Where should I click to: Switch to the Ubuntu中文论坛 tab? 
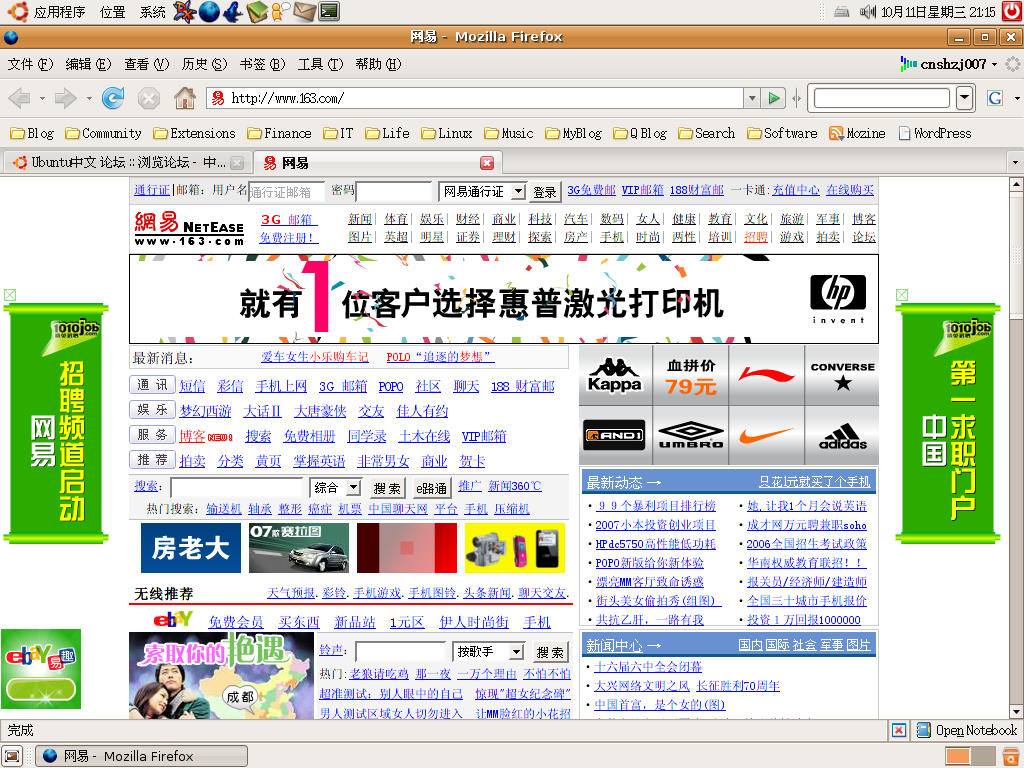click(x=127, y=163)
